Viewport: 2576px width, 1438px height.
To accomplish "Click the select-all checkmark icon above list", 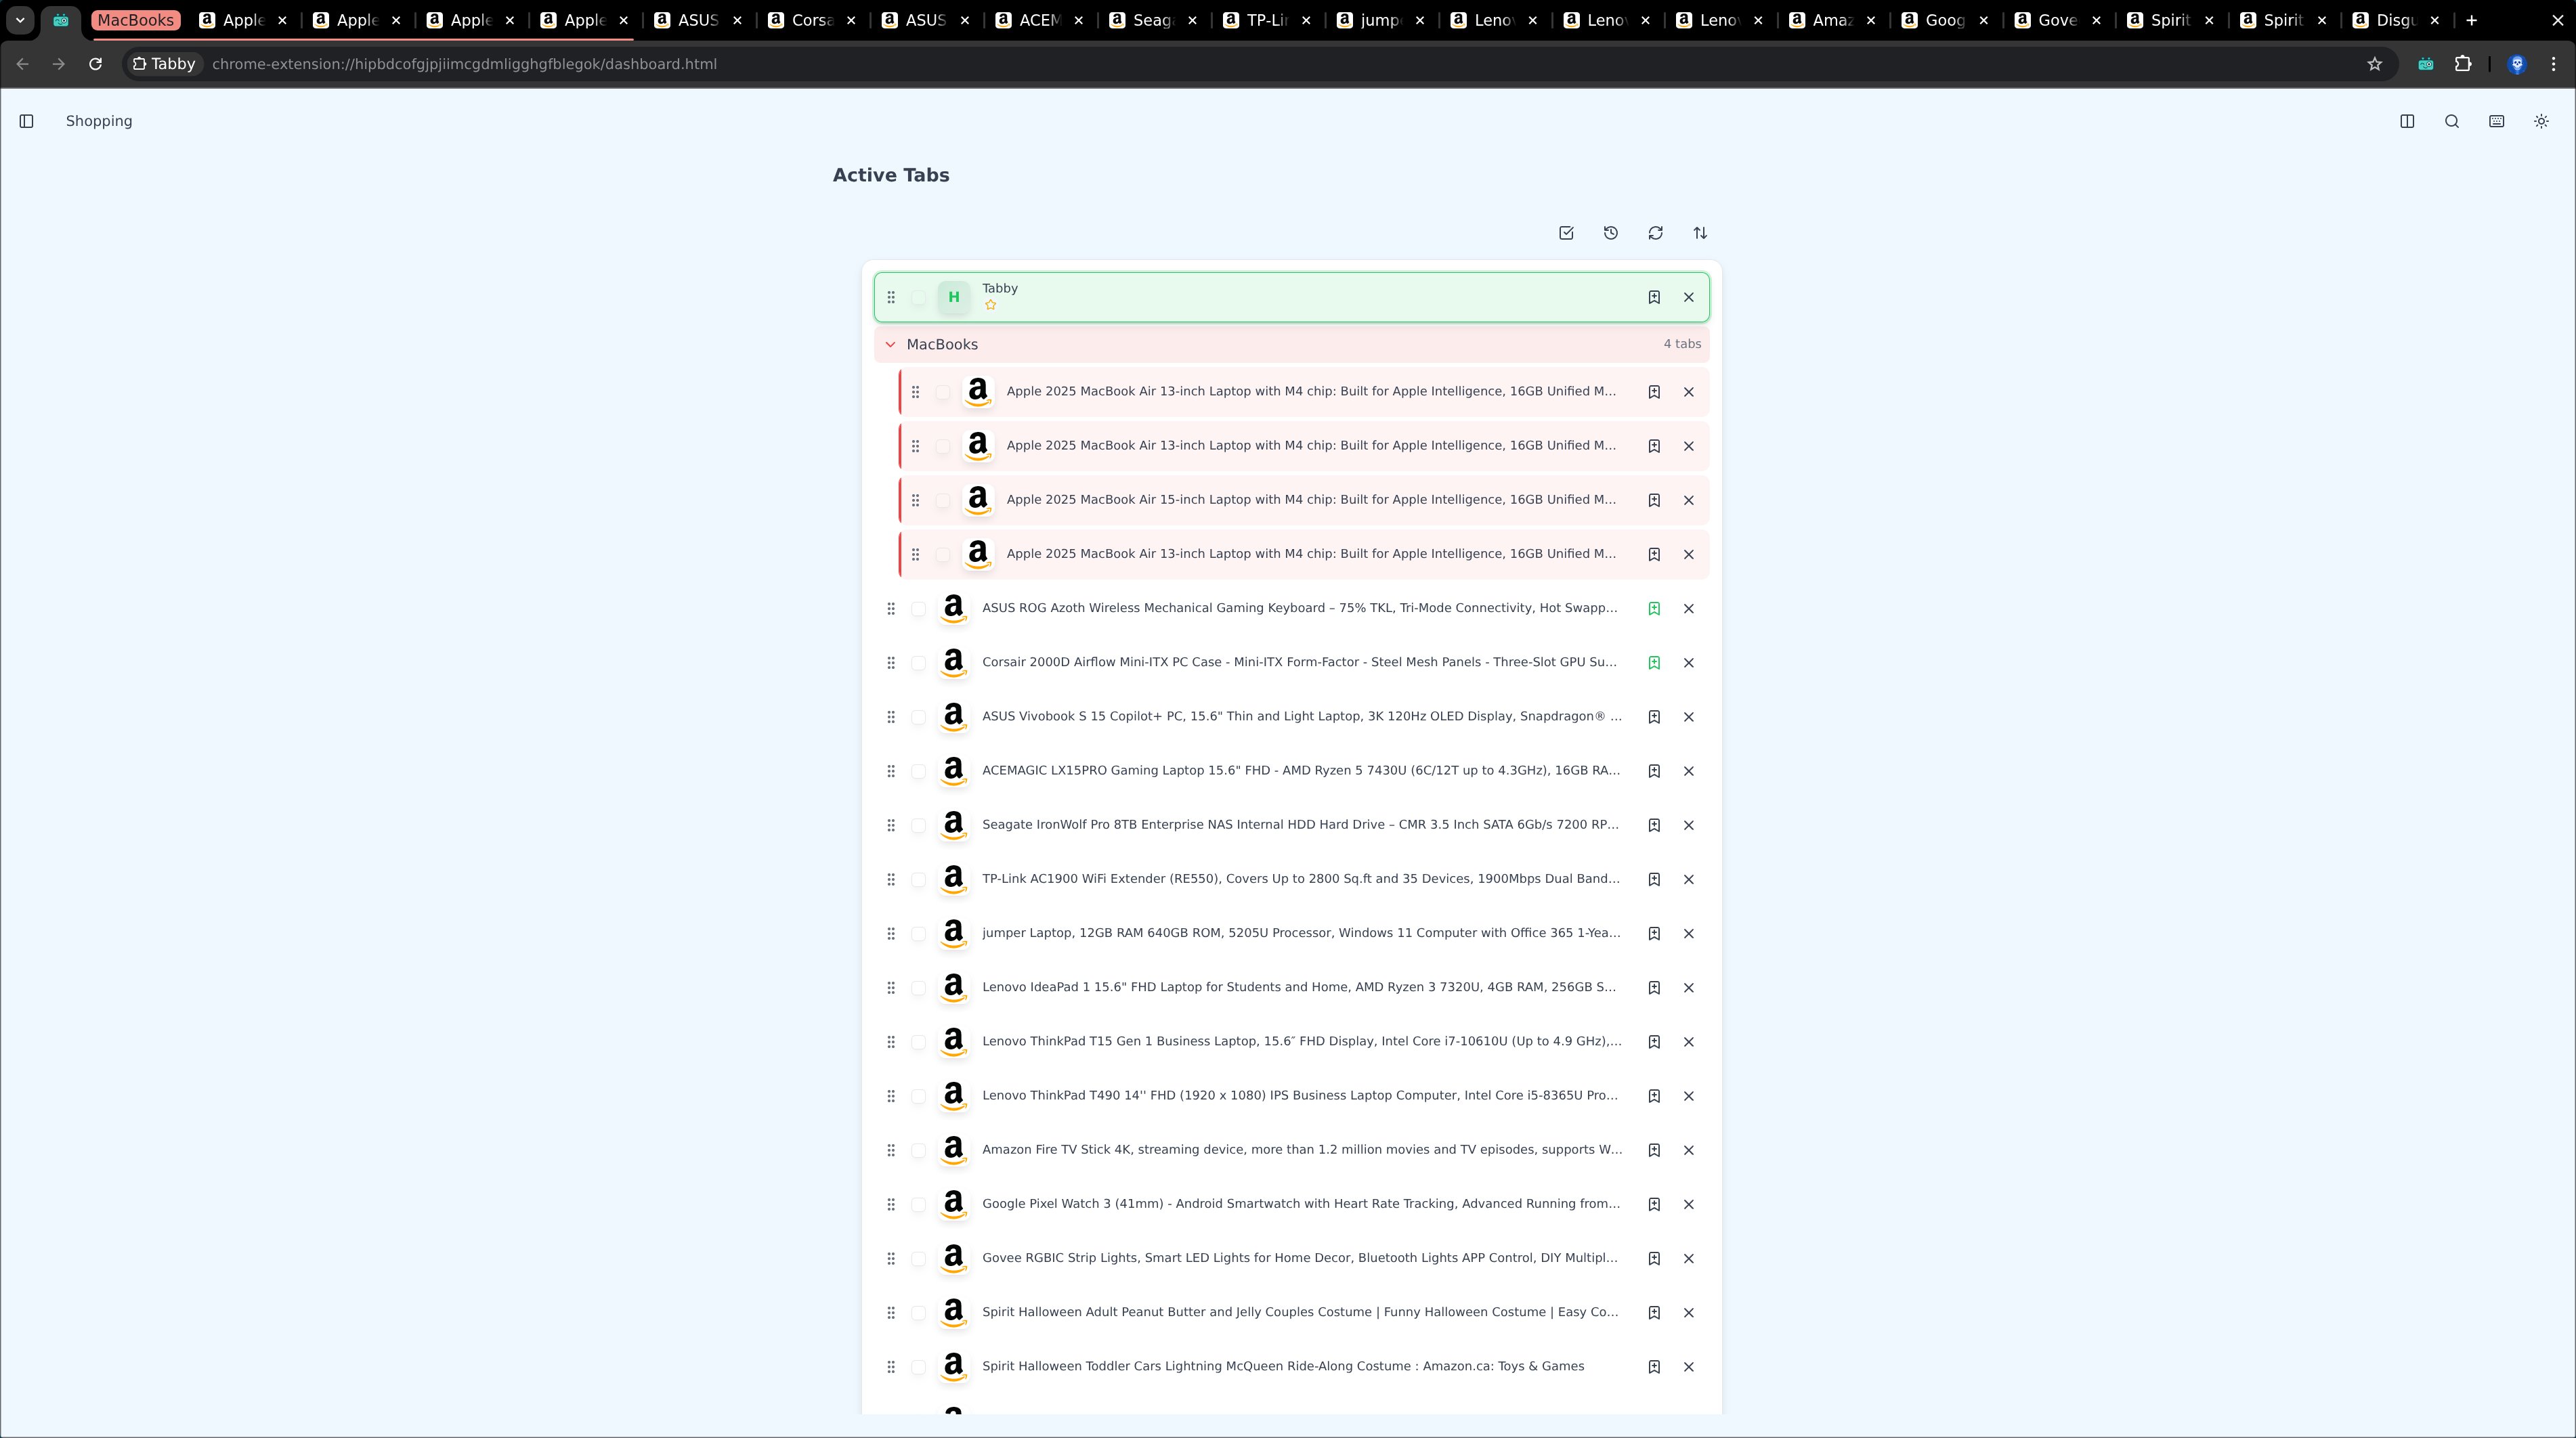I will click(1566, 233).
